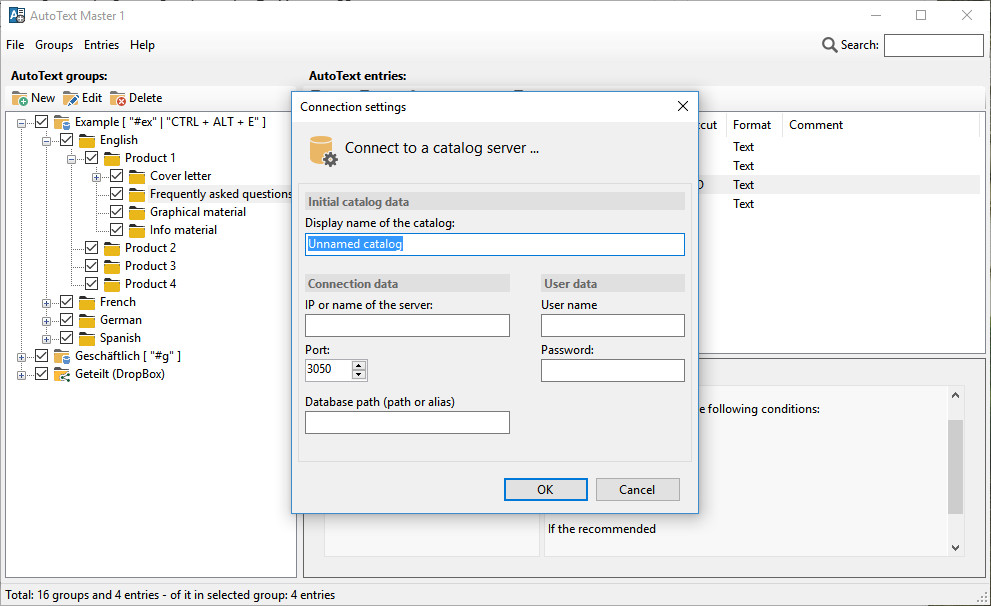Select the Geteilt (DropBox) shared folder icon
This screenshot has height=606, width=991.
[x=62, y=374]
